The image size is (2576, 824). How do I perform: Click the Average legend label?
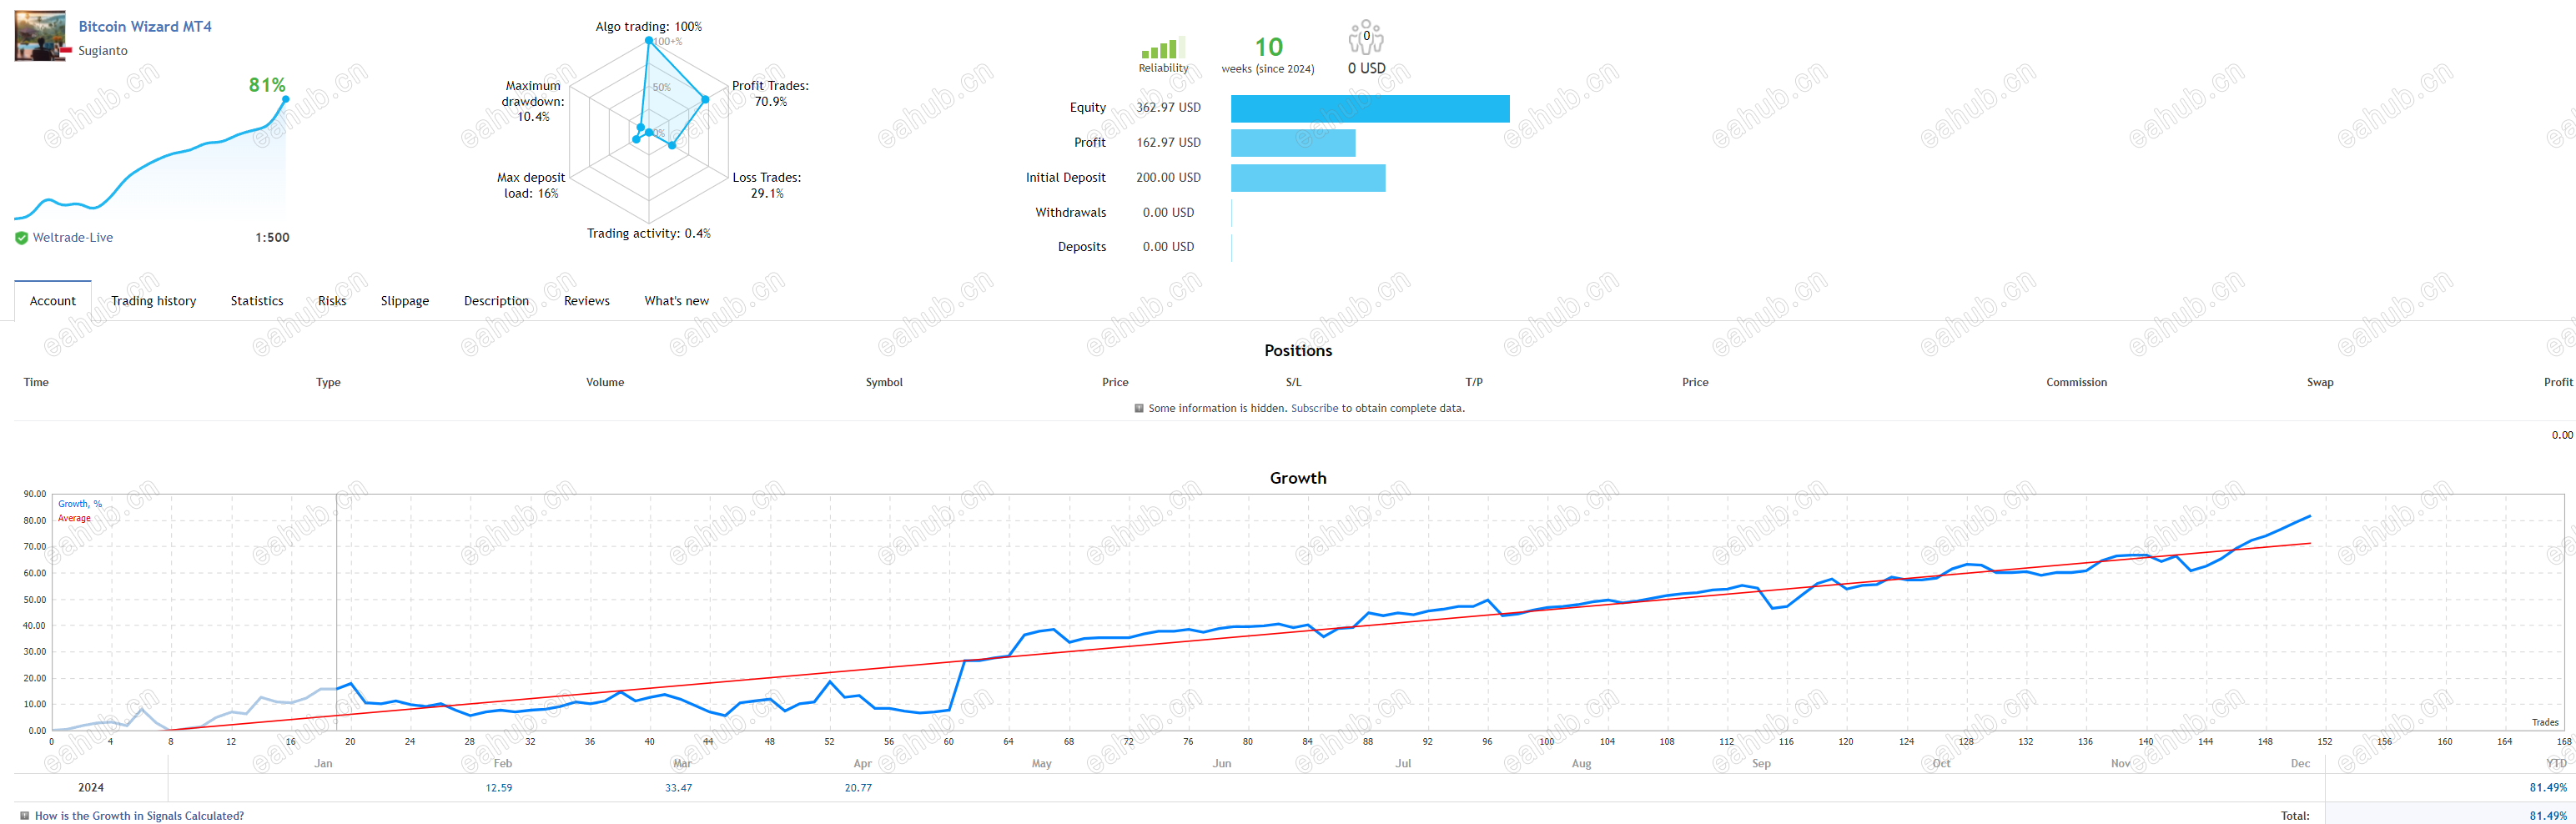[74, 518]
